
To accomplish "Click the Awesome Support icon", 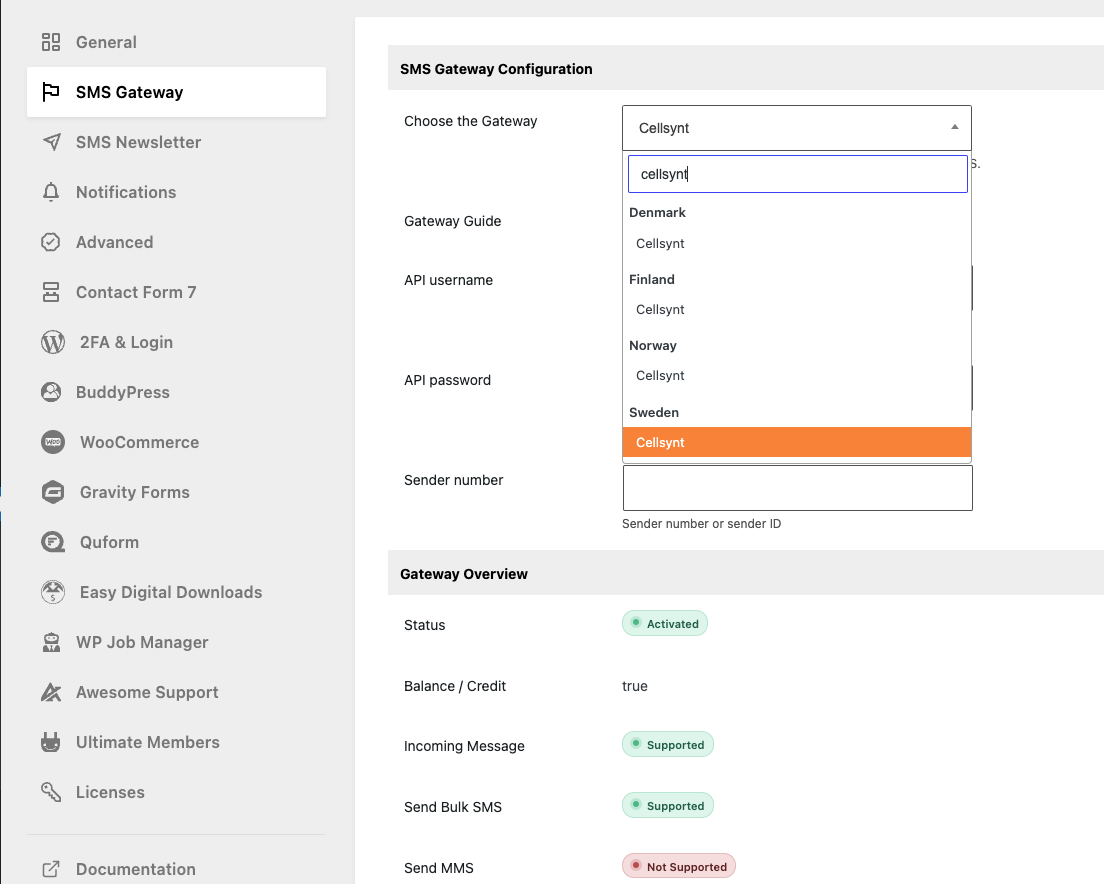I will coord(51,692).
